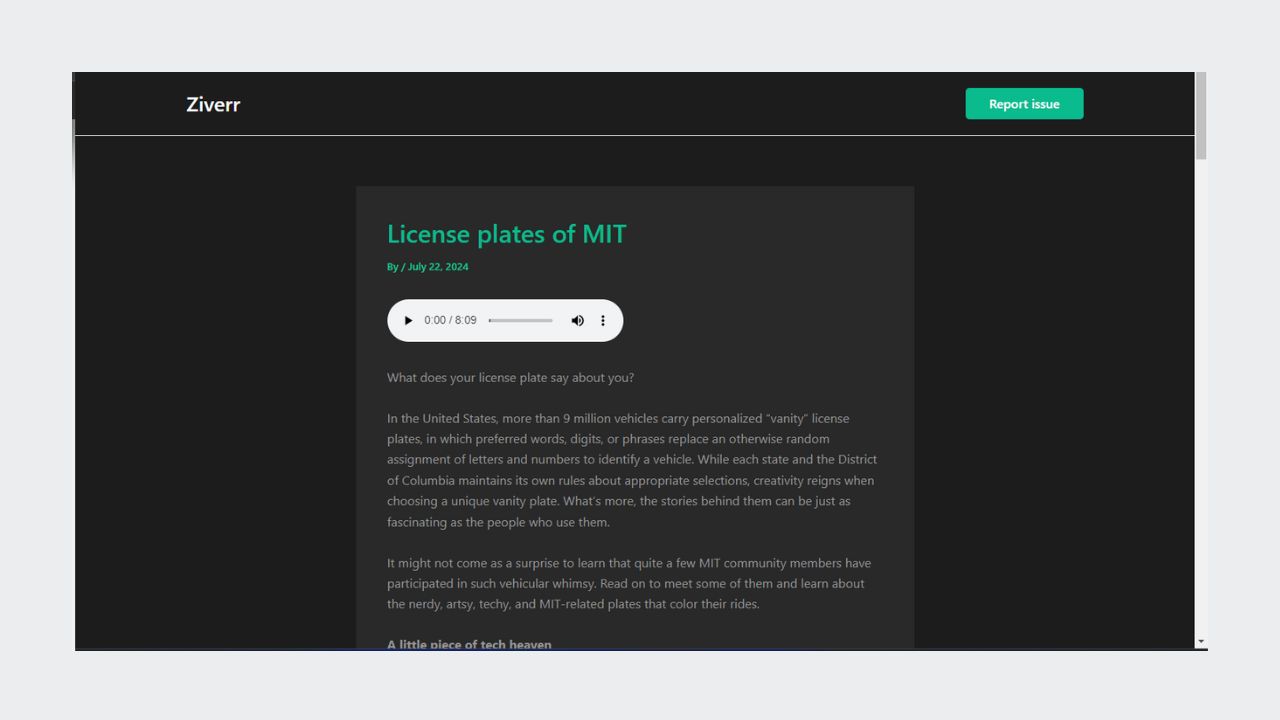Grab the page vertical scrollbar thumb
This screenshot has height=720, width=1280.
pos(1201,115)
